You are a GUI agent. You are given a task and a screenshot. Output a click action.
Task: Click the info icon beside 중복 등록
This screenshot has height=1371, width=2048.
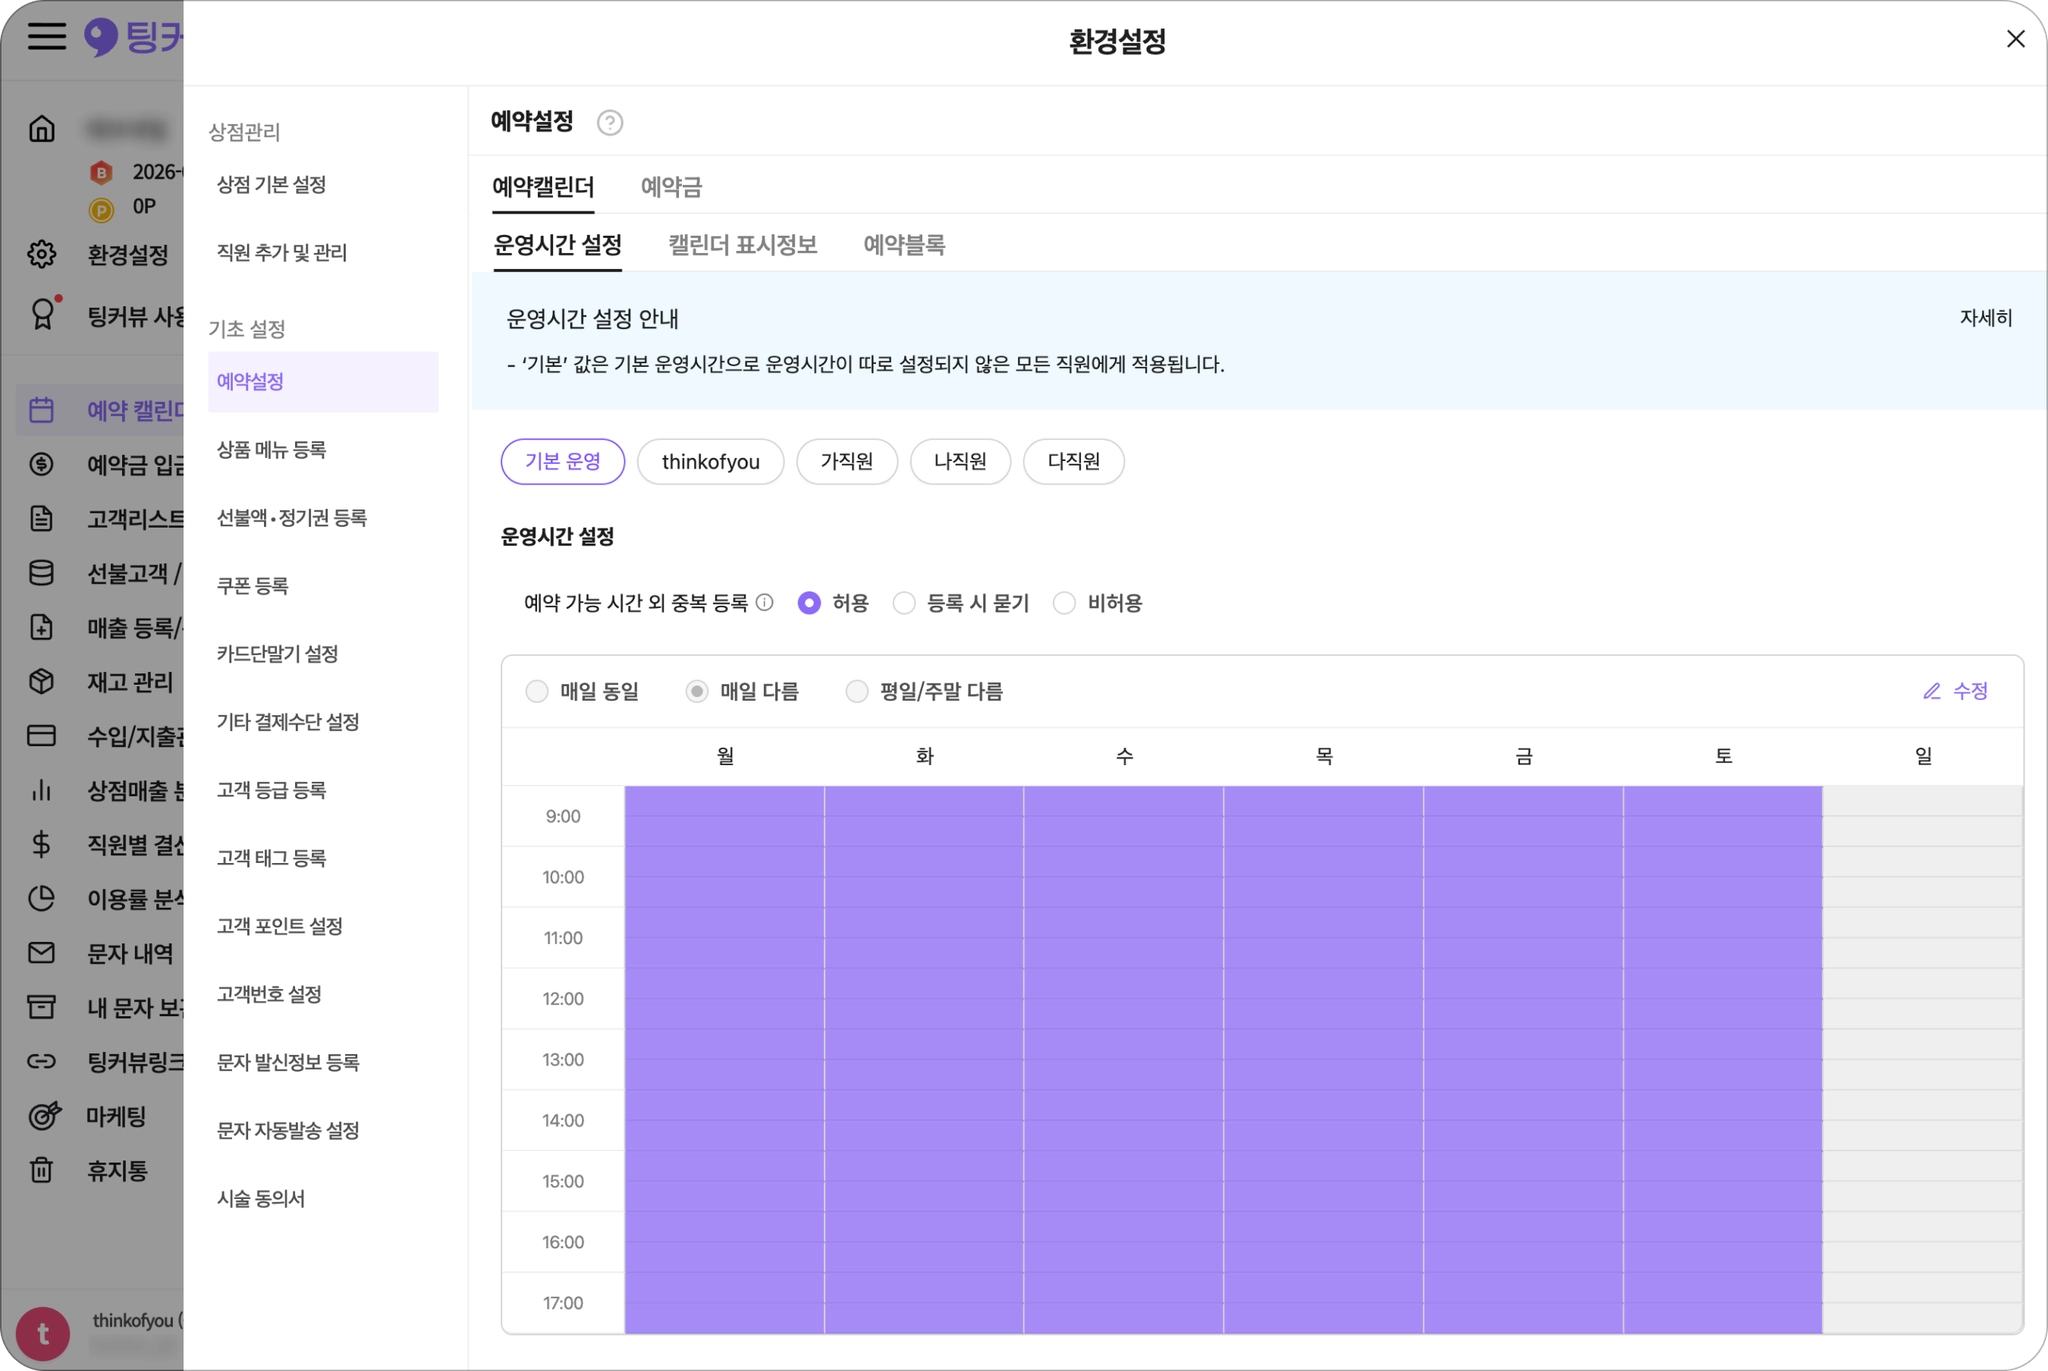764,603
